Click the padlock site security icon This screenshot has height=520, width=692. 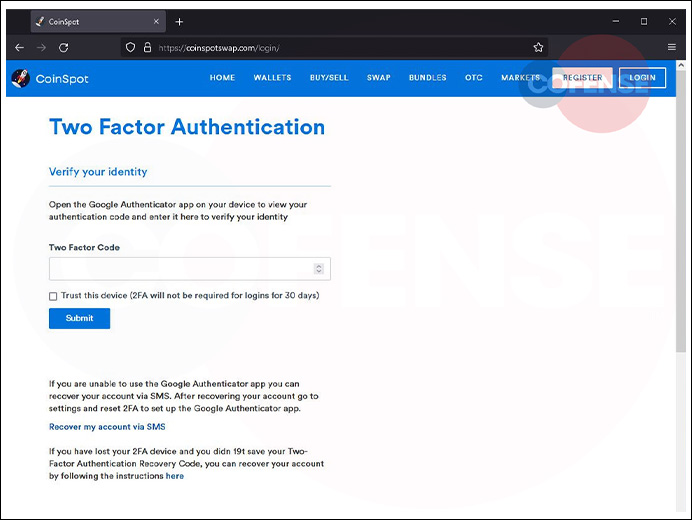146,47
